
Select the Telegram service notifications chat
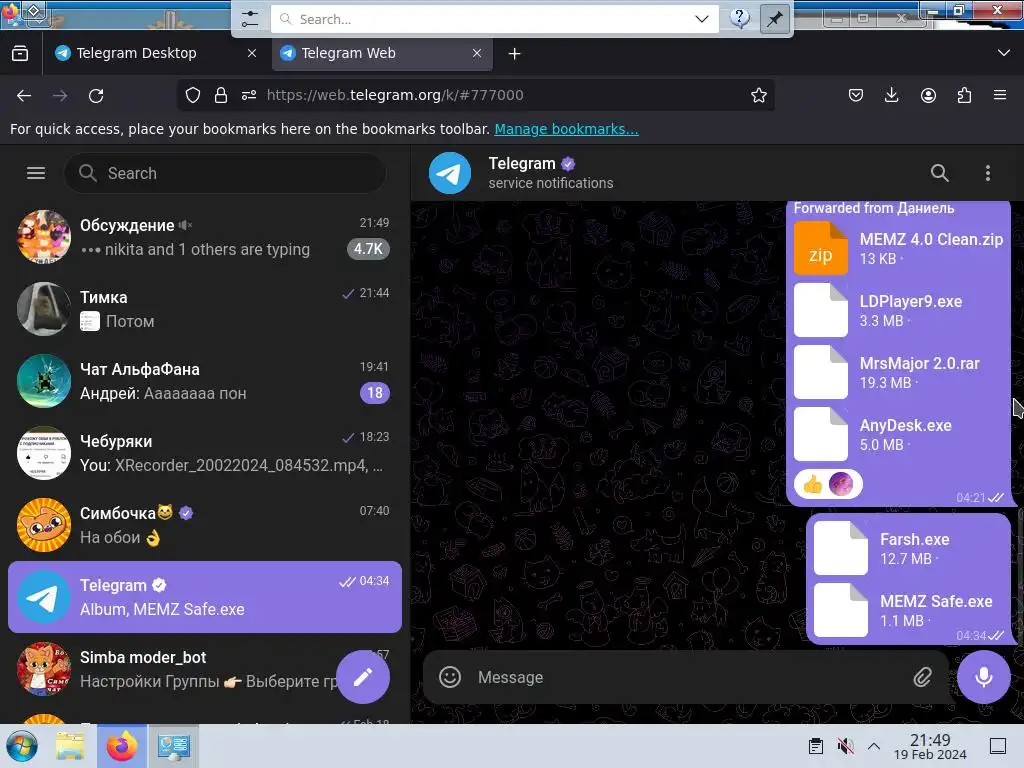tap(204, 597)
